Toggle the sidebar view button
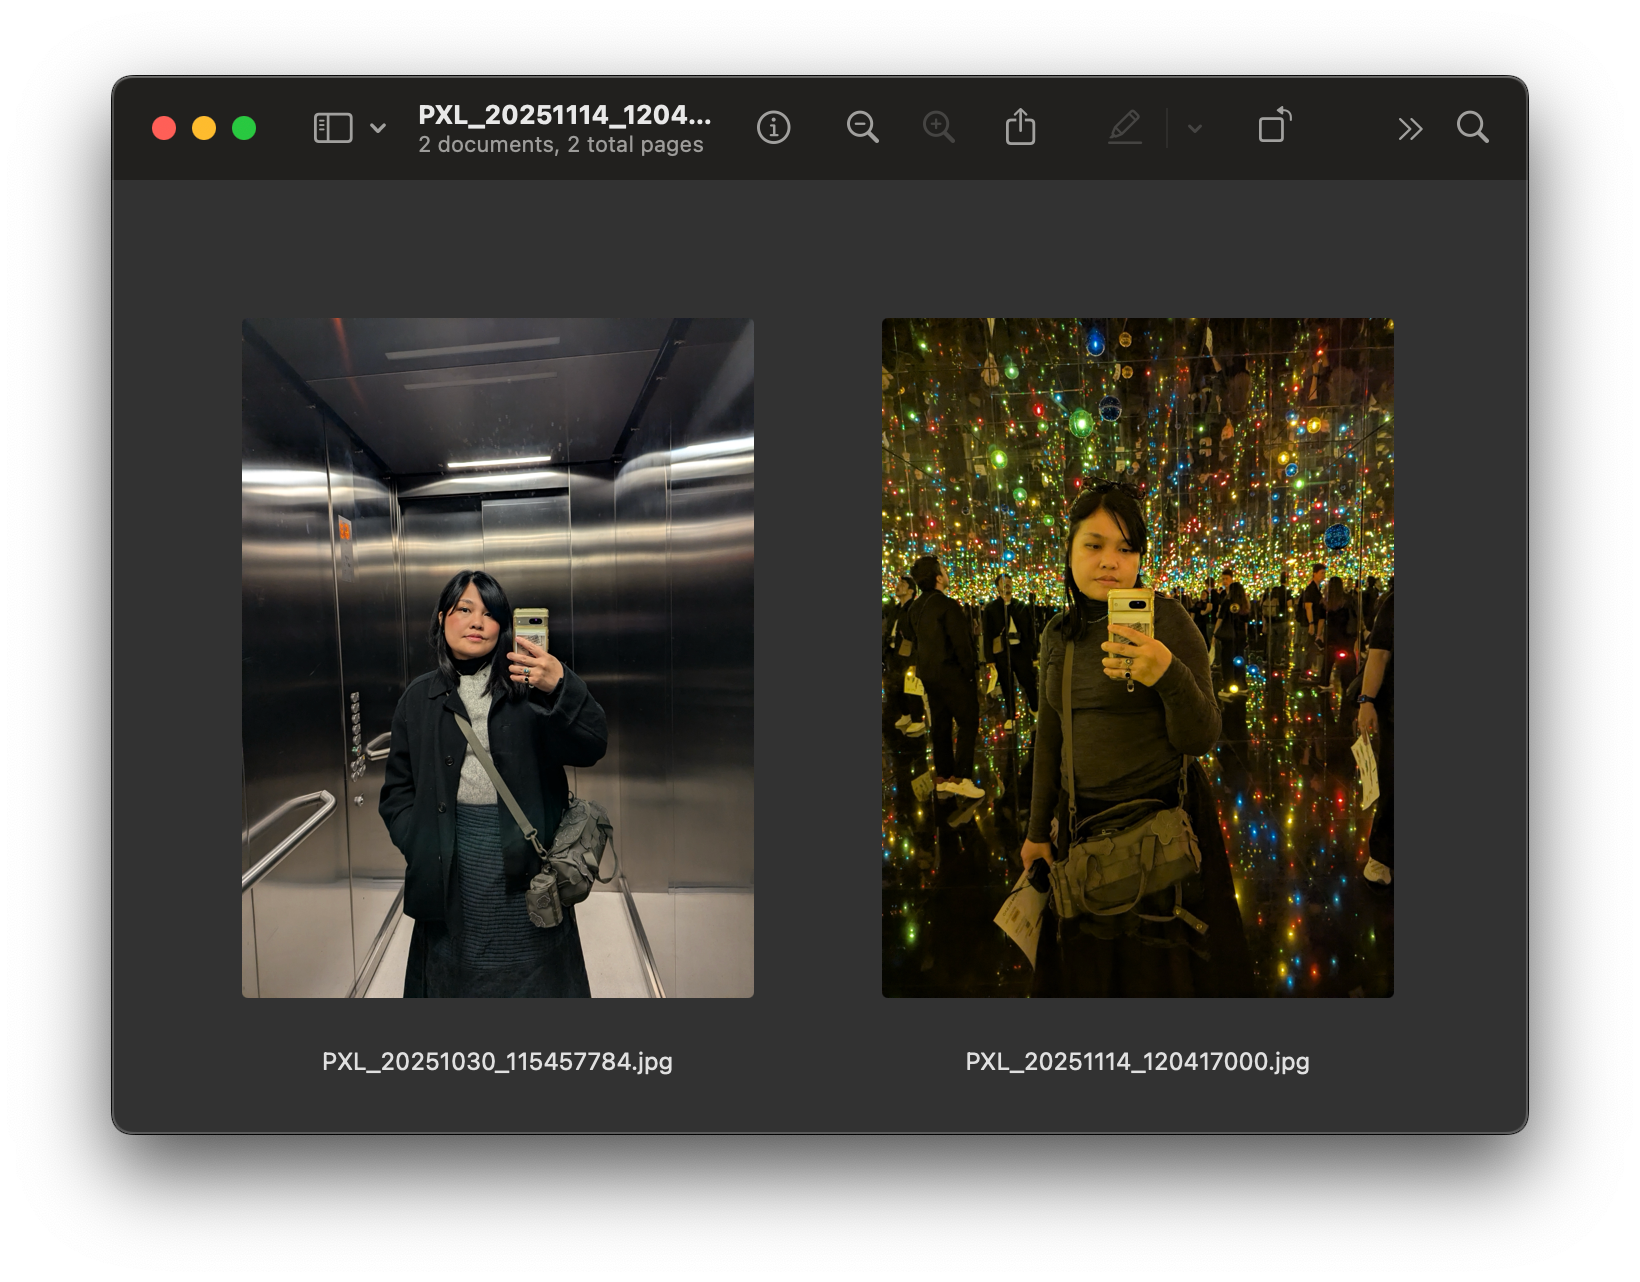Image resolution: width=1640 pixels, height=1282 pixels. 333,128
